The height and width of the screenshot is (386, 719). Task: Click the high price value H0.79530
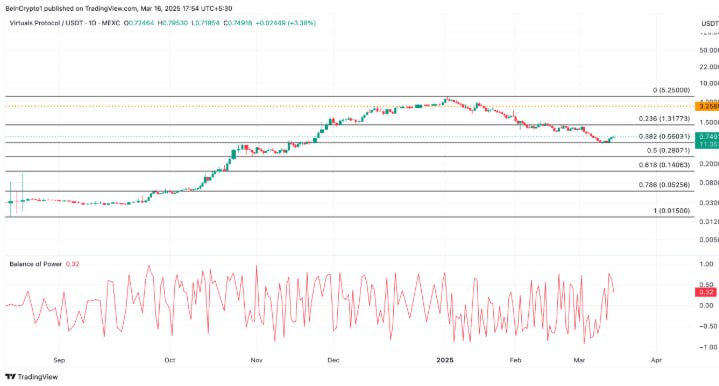173,23
